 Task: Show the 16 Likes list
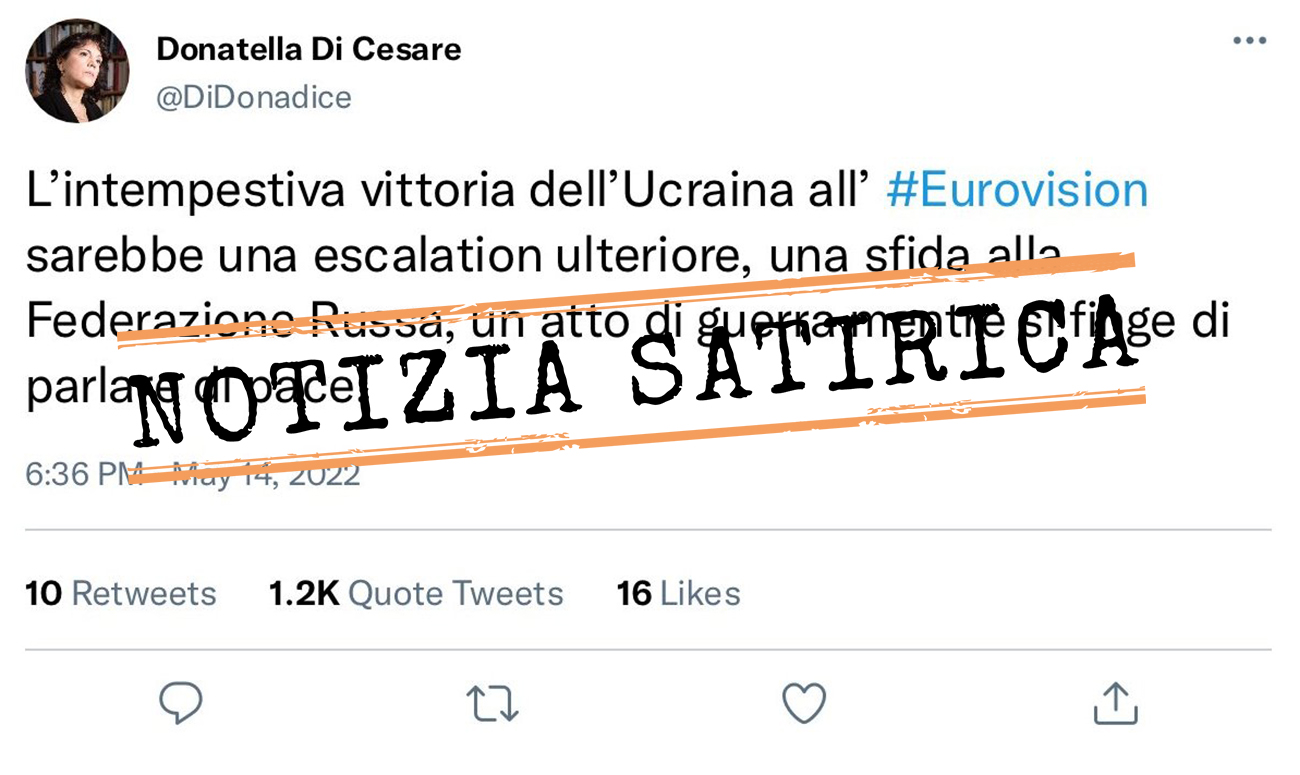pos(679,593)
